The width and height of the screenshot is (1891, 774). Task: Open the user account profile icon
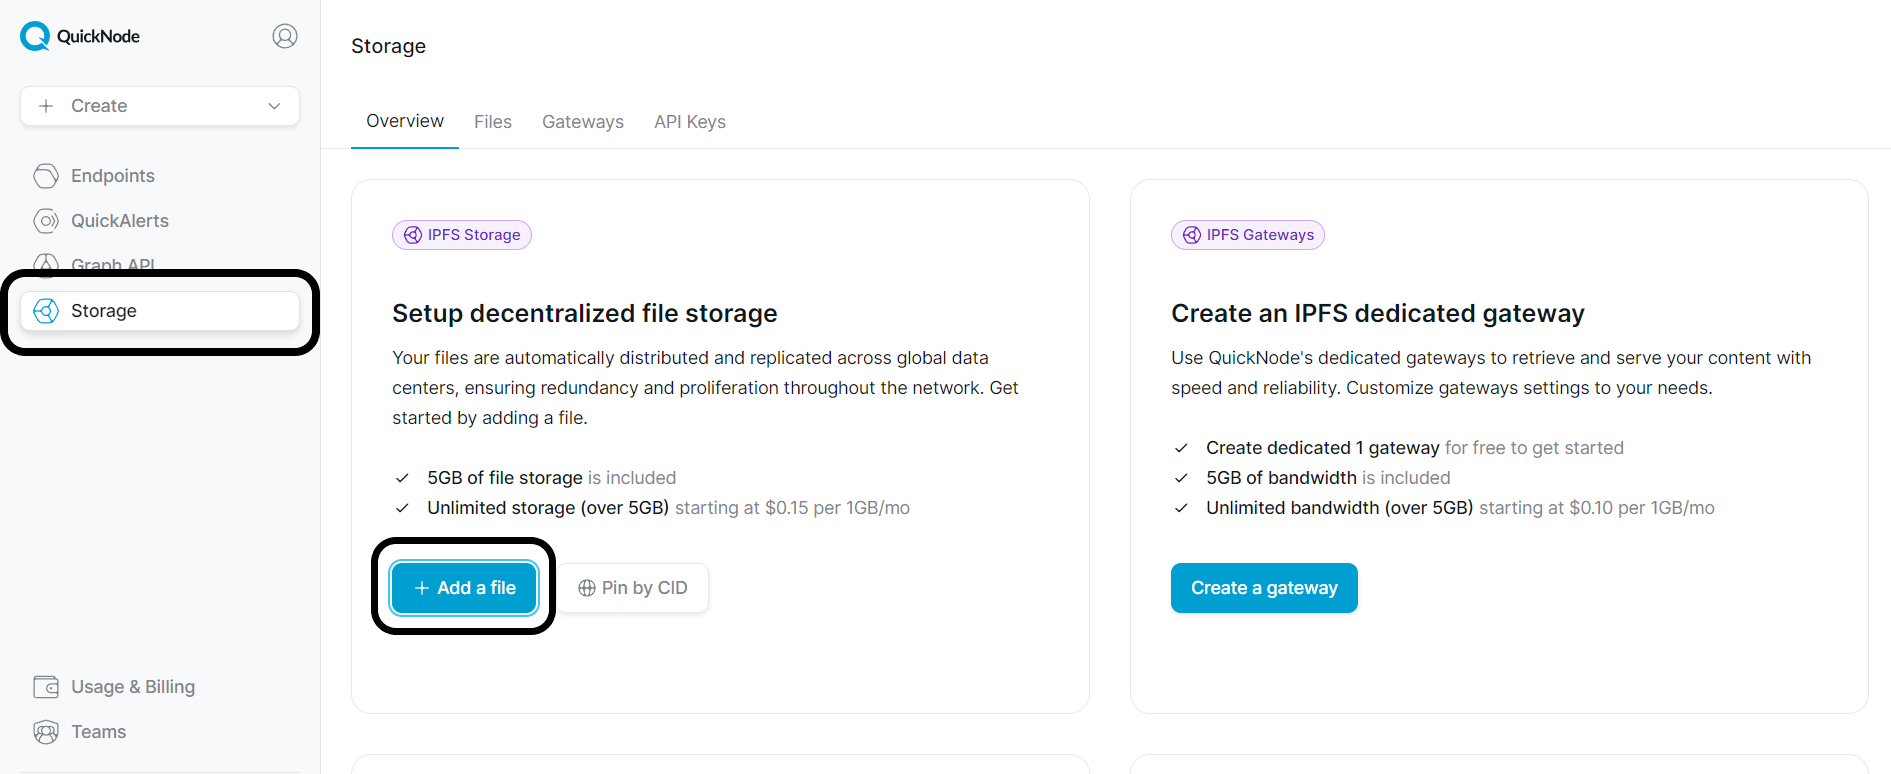tap(285, 36)
